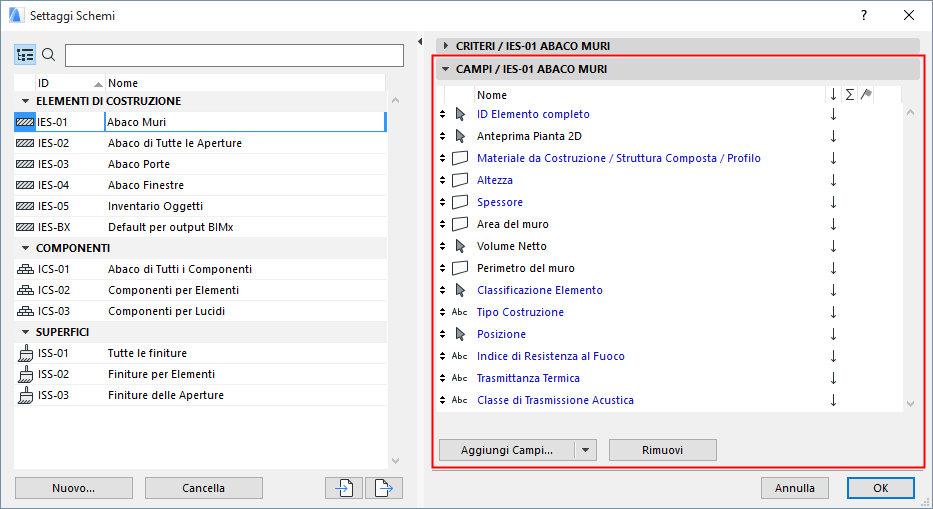
Task: Open the Aggiungi Campi dropdown arrow
Action: [x=586, y=450]
